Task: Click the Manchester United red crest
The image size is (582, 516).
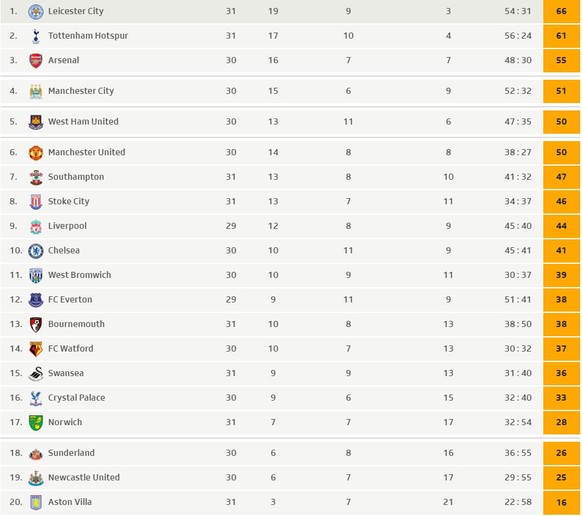Action: tap(36, 153)
